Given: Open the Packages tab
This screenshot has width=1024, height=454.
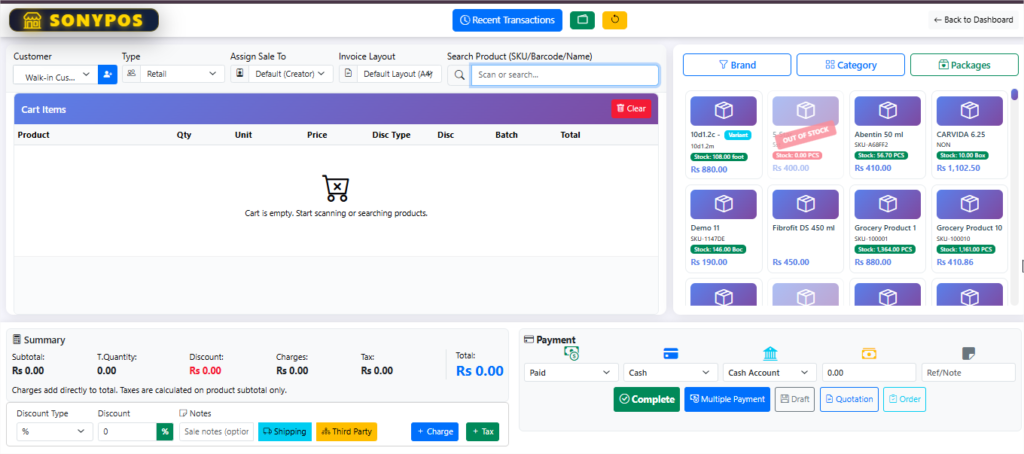Looking at the screenshot, I should click(x=964, y=65).
